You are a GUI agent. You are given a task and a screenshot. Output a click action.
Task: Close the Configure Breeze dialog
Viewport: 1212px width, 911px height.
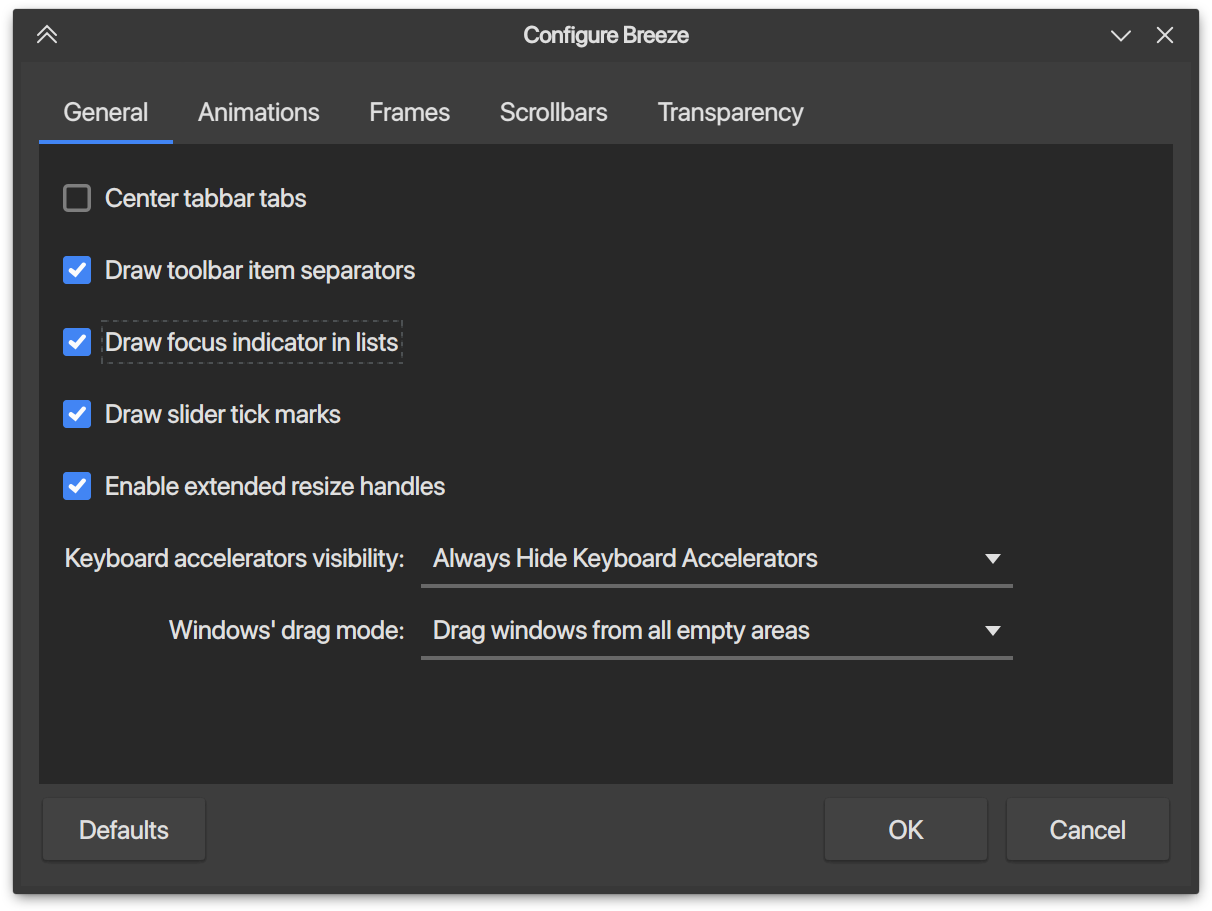pyautogui.click(x=1165, y=35)
